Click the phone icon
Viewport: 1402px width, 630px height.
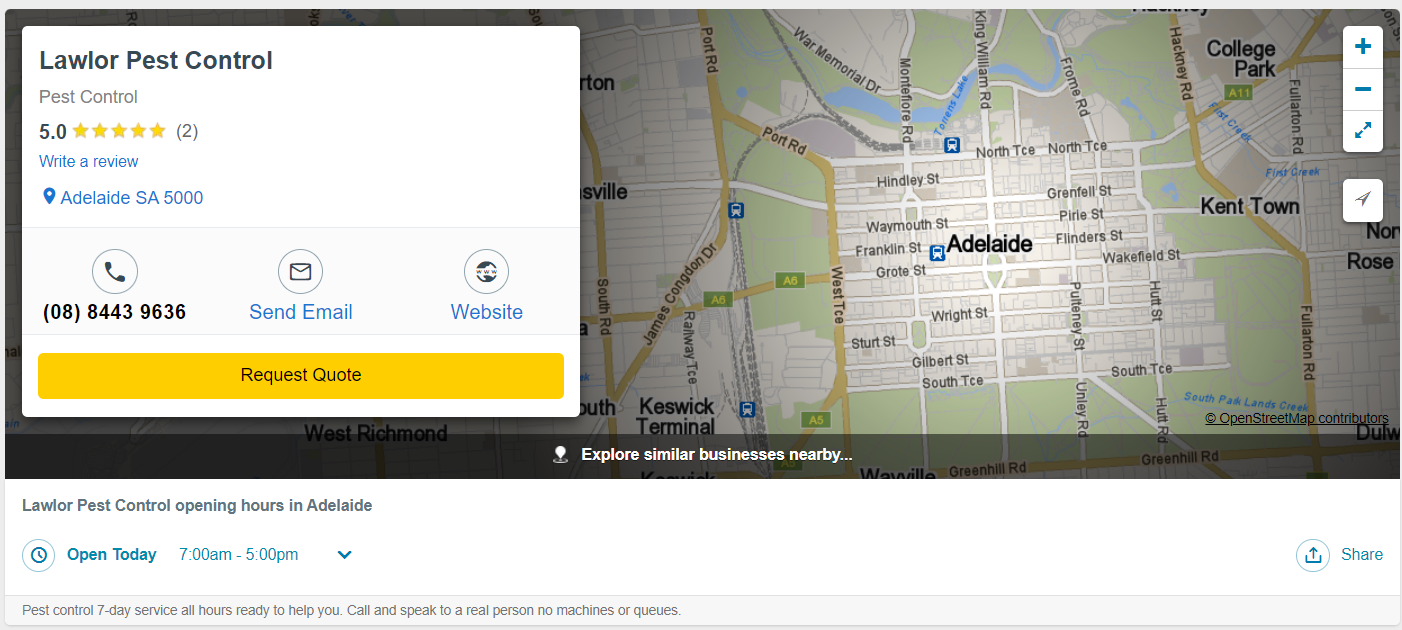(115, 272)
